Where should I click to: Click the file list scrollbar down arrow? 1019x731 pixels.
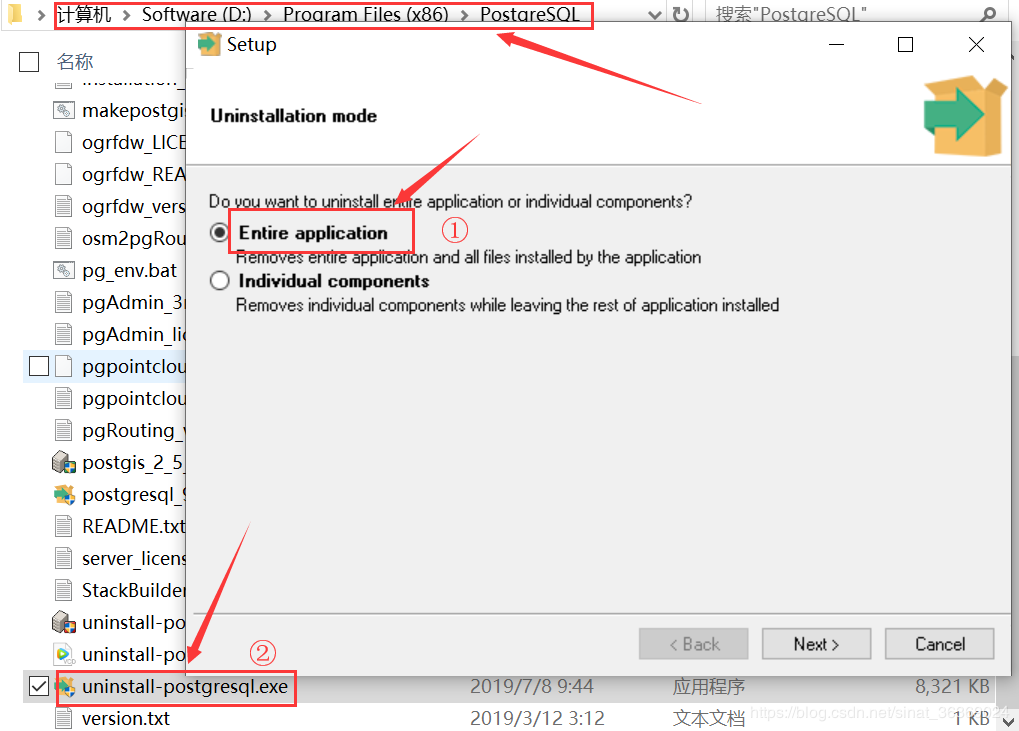[x=1008, y=721]
